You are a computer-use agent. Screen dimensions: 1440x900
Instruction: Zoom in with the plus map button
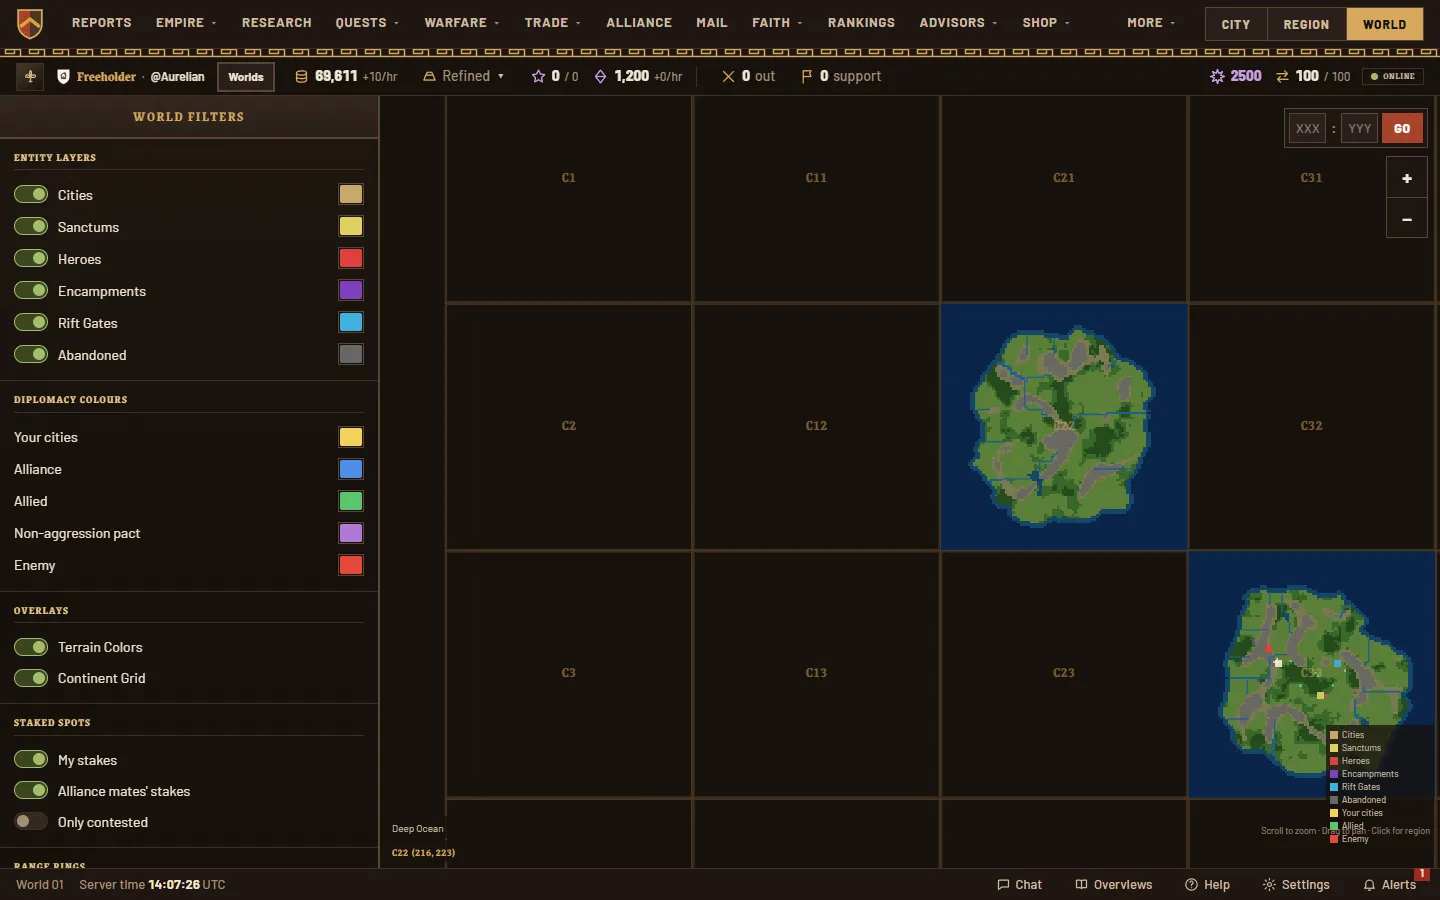coord(1406,178)
